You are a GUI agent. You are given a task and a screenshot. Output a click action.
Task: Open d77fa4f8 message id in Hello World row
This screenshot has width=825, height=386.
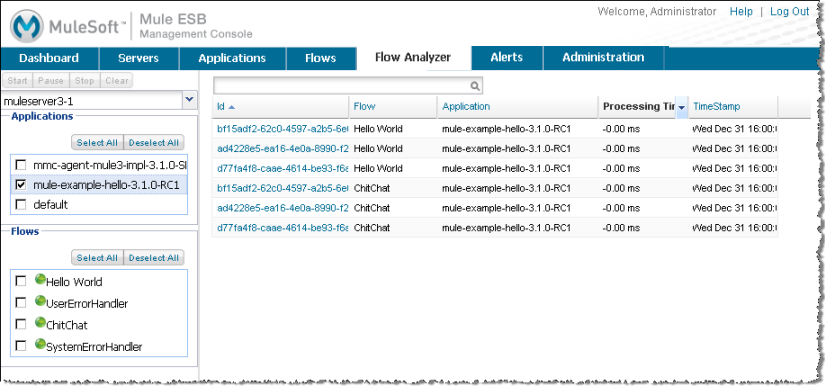tap(283, 168)
